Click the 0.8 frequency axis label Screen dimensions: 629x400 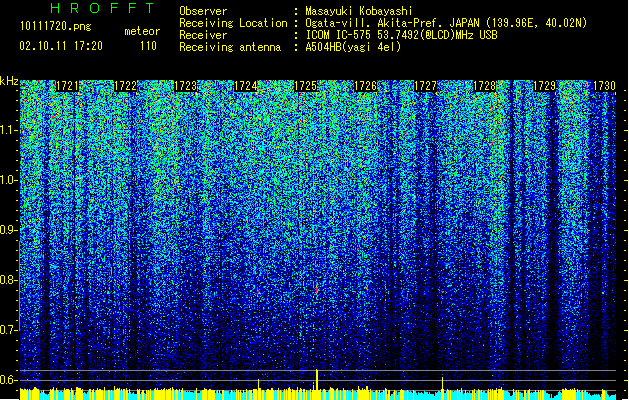[8, 280]
